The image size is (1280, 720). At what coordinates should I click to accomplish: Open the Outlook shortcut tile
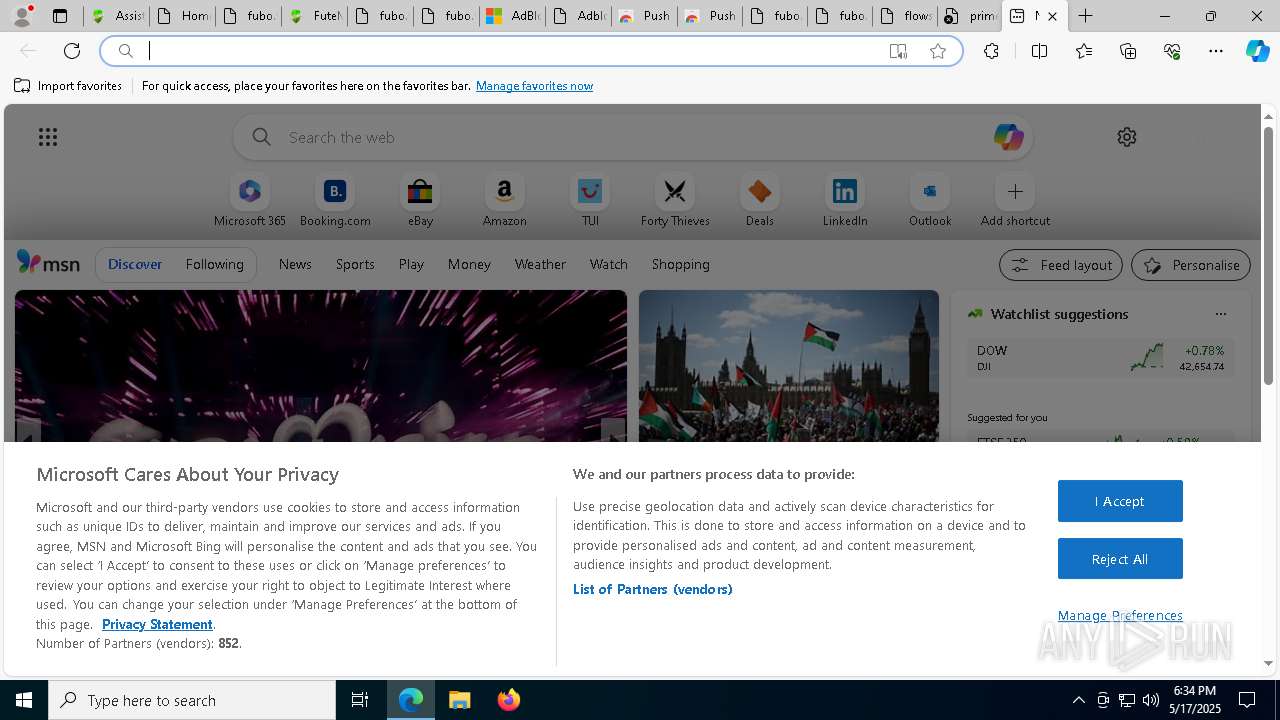tap(930, 201)
